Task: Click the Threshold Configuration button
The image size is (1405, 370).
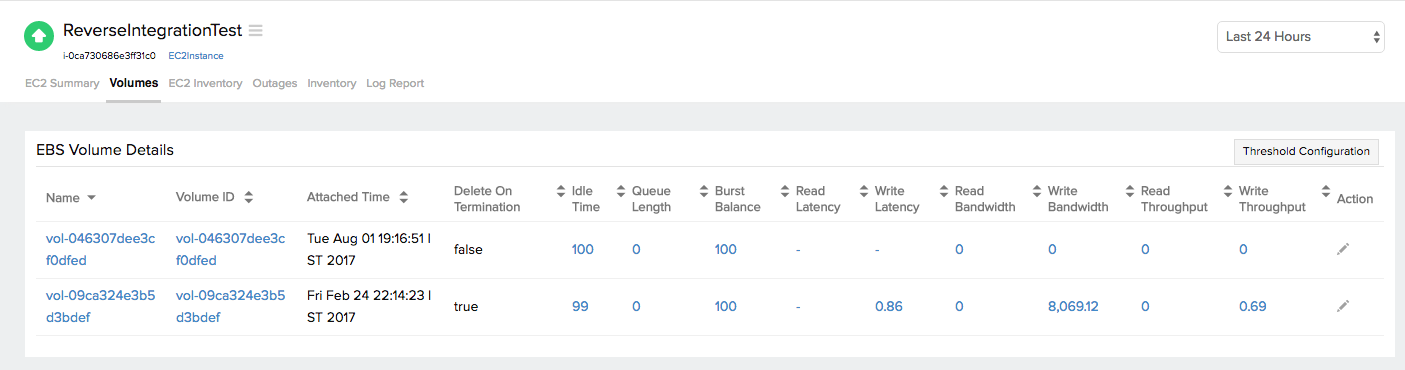Action: [1306, 152]
